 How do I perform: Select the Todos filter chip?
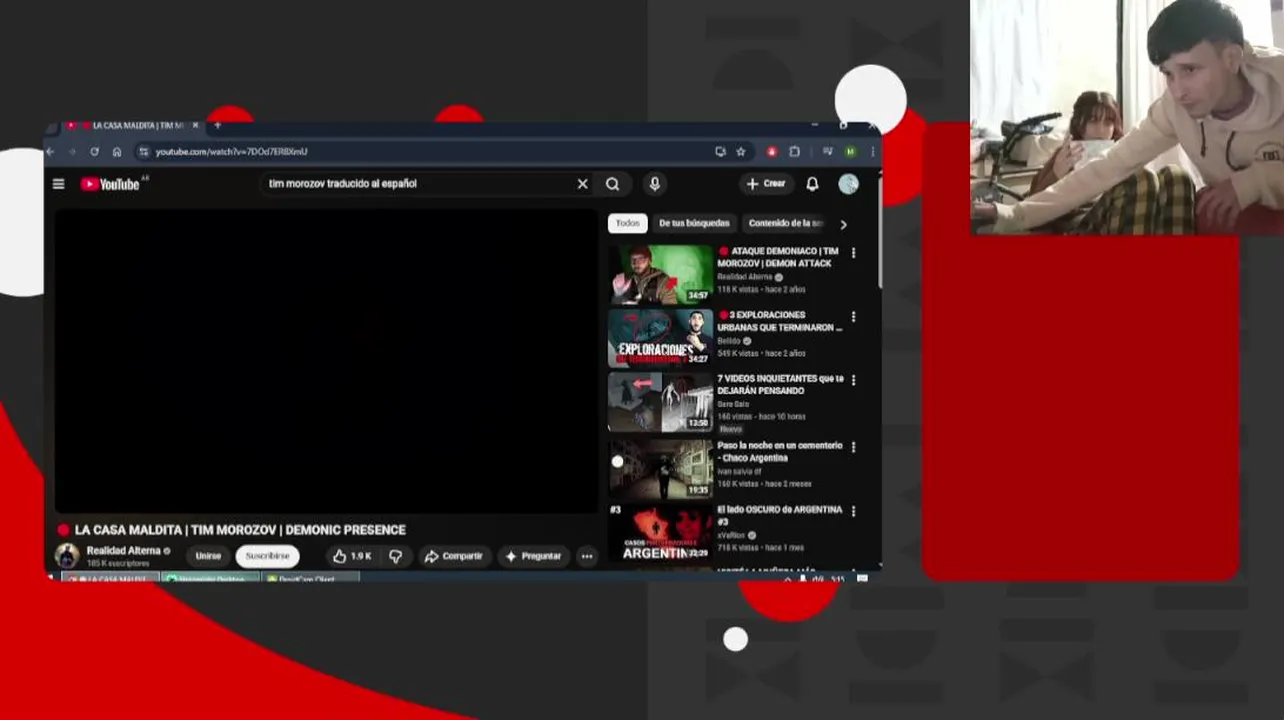(x=627, y=224)
